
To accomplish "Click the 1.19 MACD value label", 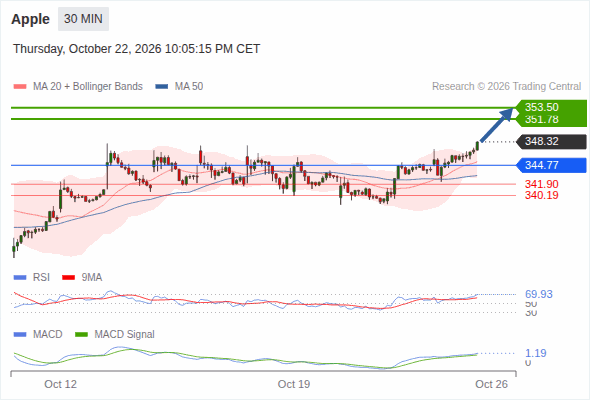I will pos(536,353).
